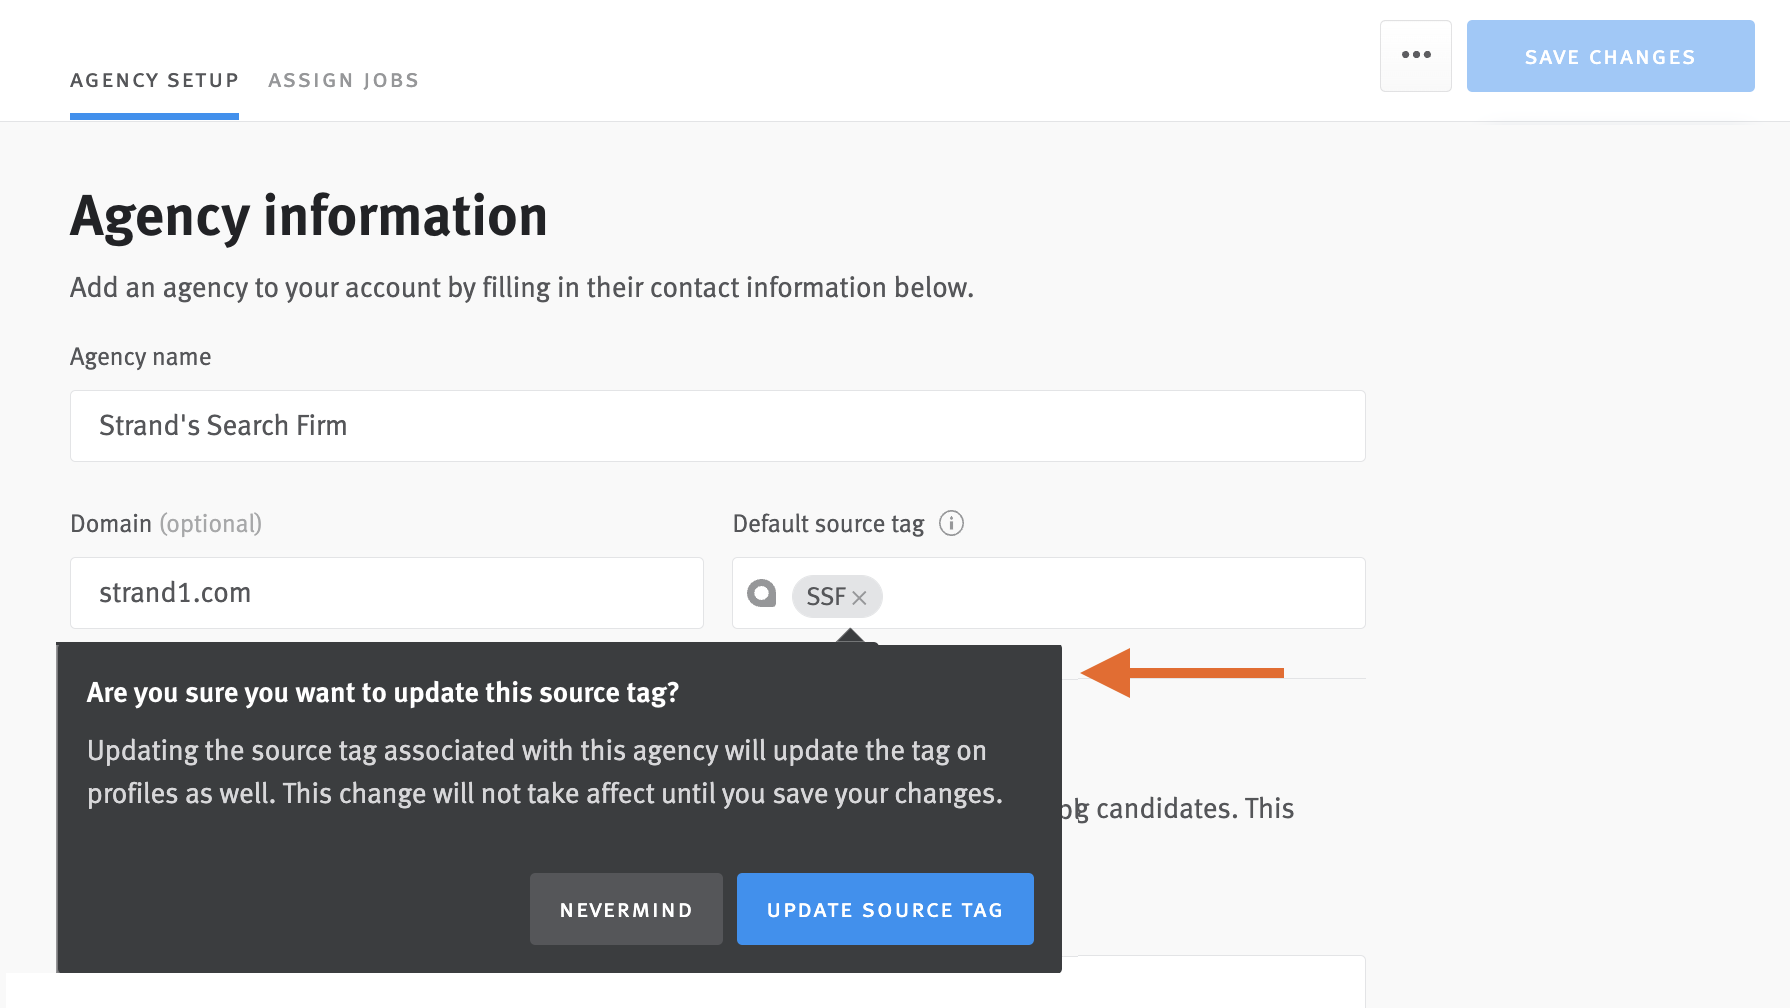Open the more options ellipsis menu

tap(1415, 56)
